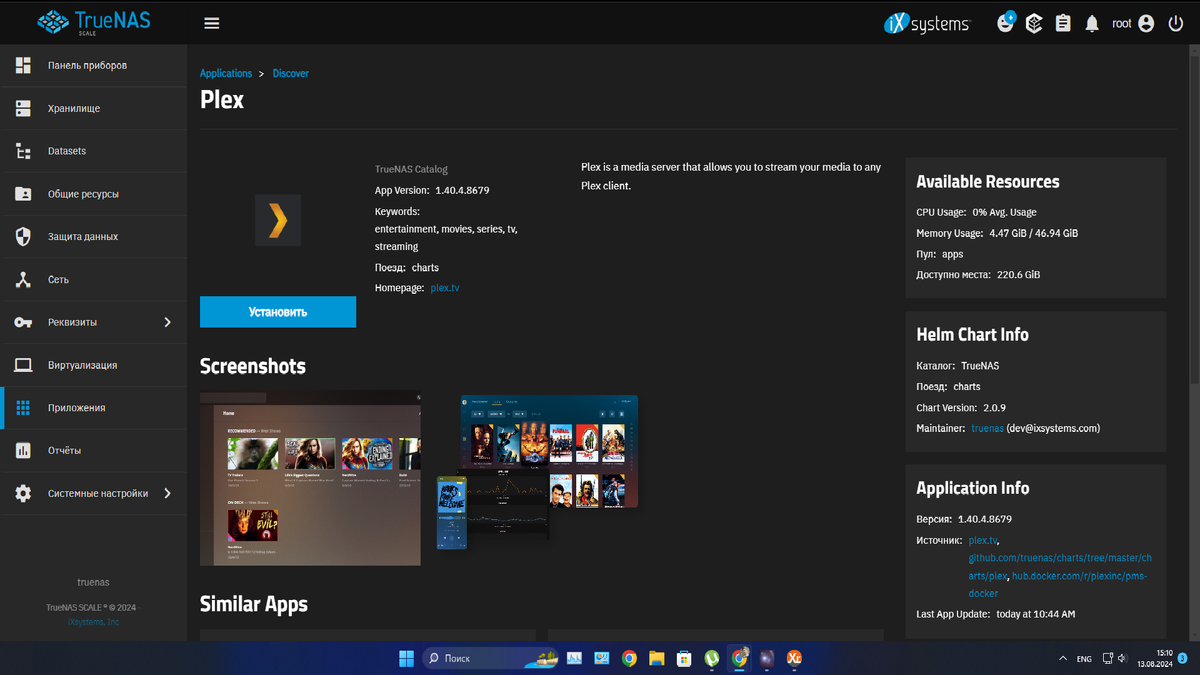Expand the Реквизиты submenu arrow
The height and width of the screenshot is (675, 1200).
[167, 322]
